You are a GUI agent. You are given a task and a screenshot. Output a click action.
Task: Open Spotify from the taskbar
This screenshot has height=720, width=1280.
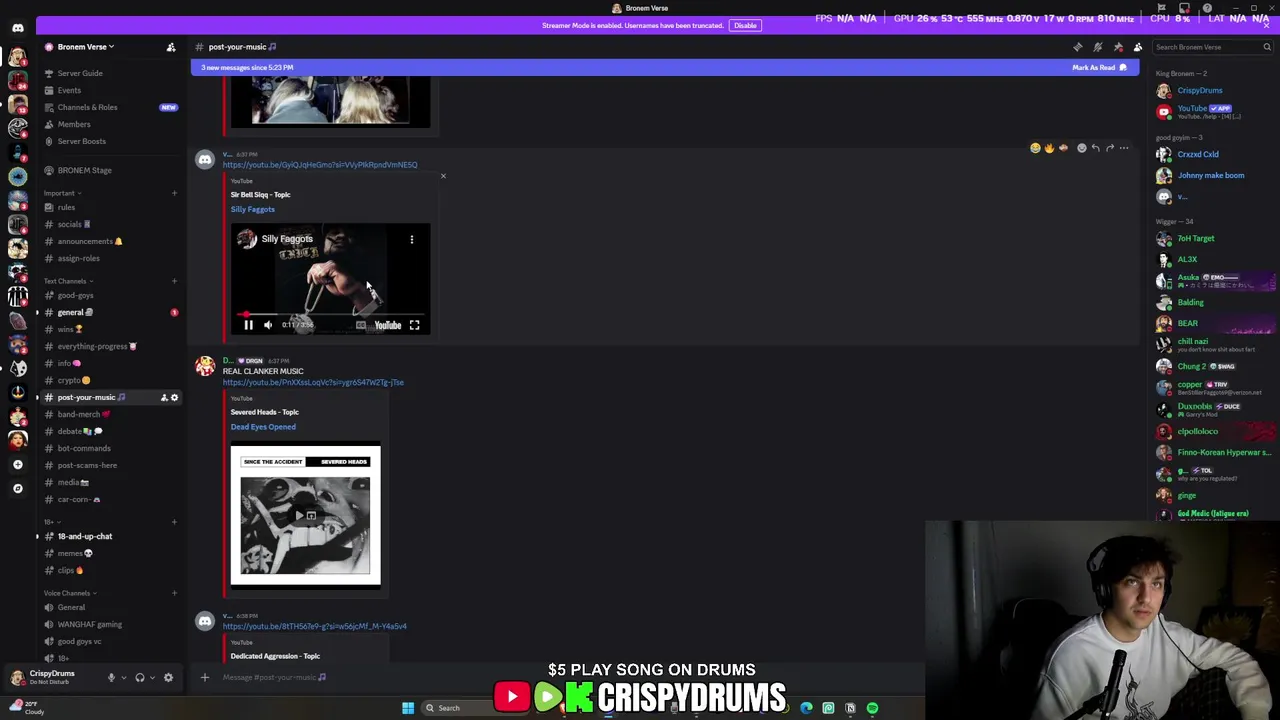tap(872, 708)
